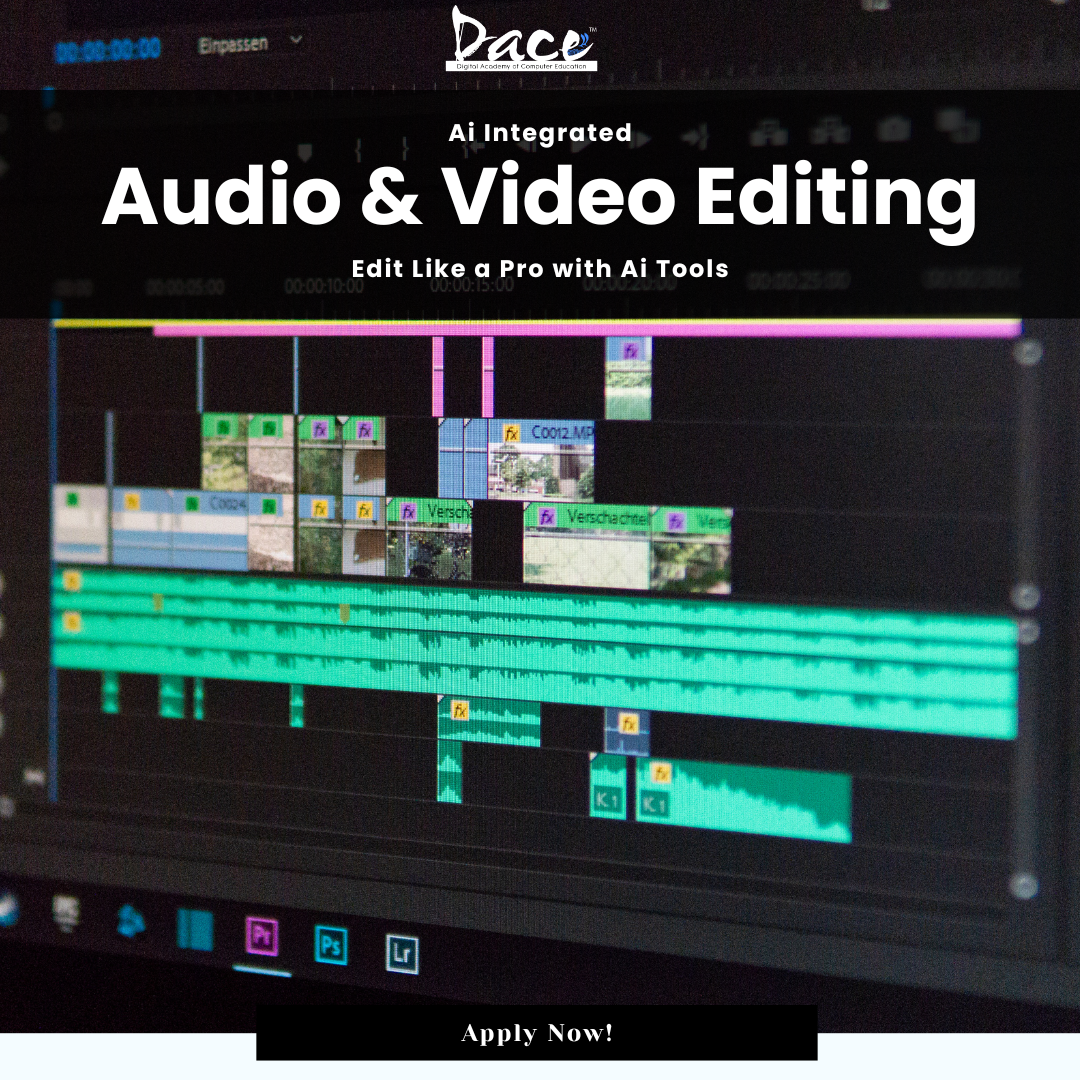Screen dimensions: 1080x1080
Task: Click the 00:00:05:00 mark on the time ruler
Action: coord(185,286)
